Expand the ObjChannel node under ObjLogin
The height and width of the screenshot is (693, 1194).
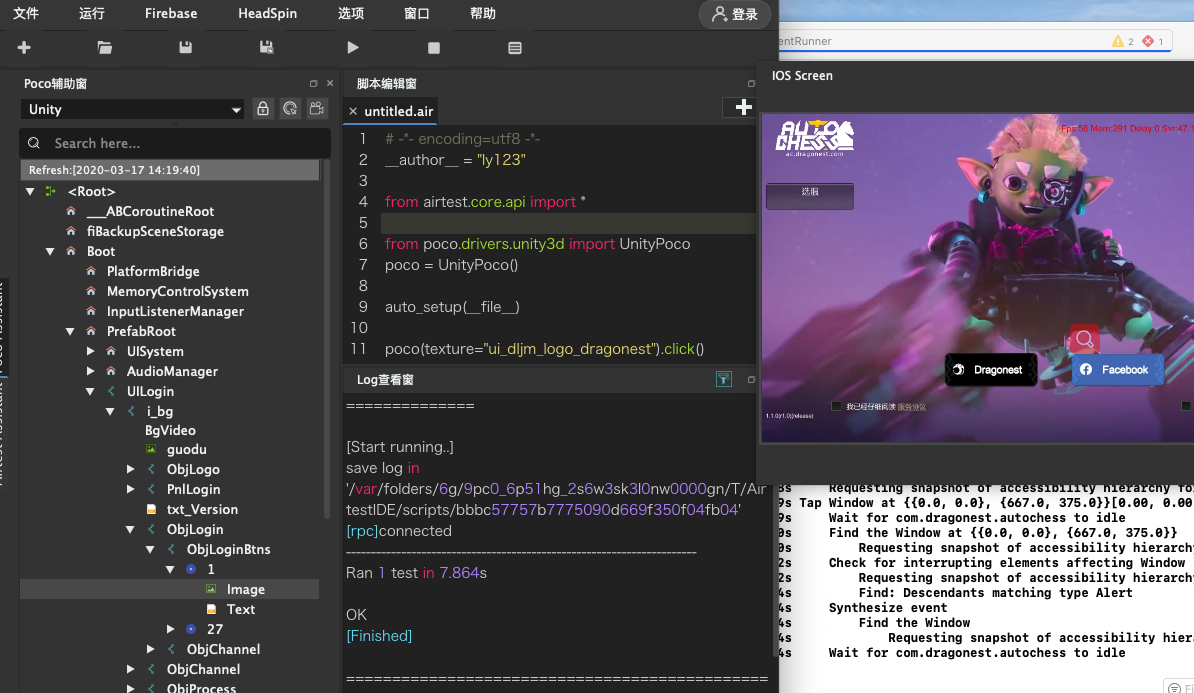[151, 649]
